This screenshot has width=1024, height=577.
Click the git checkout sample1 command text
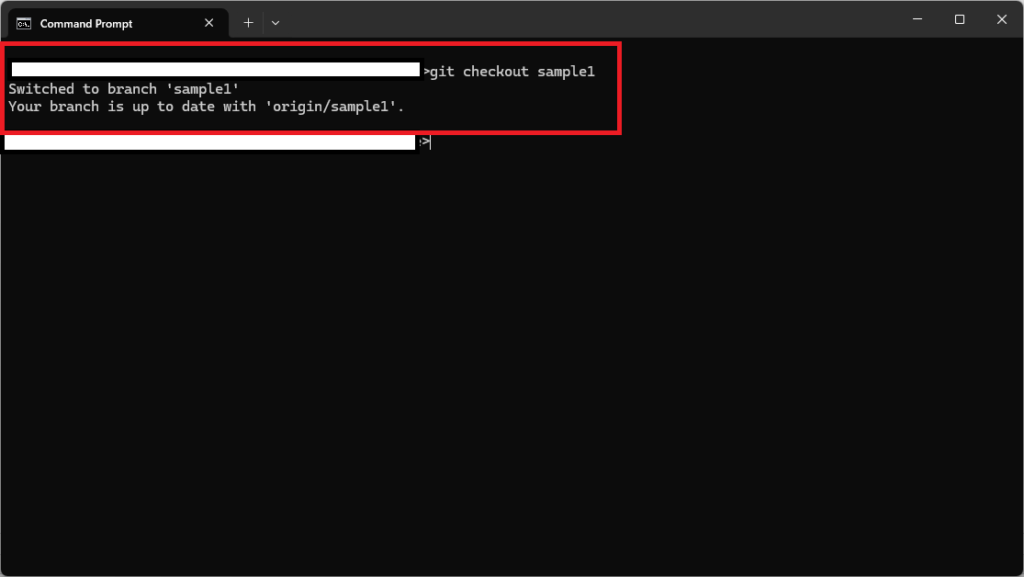click(x=513, y=71)
